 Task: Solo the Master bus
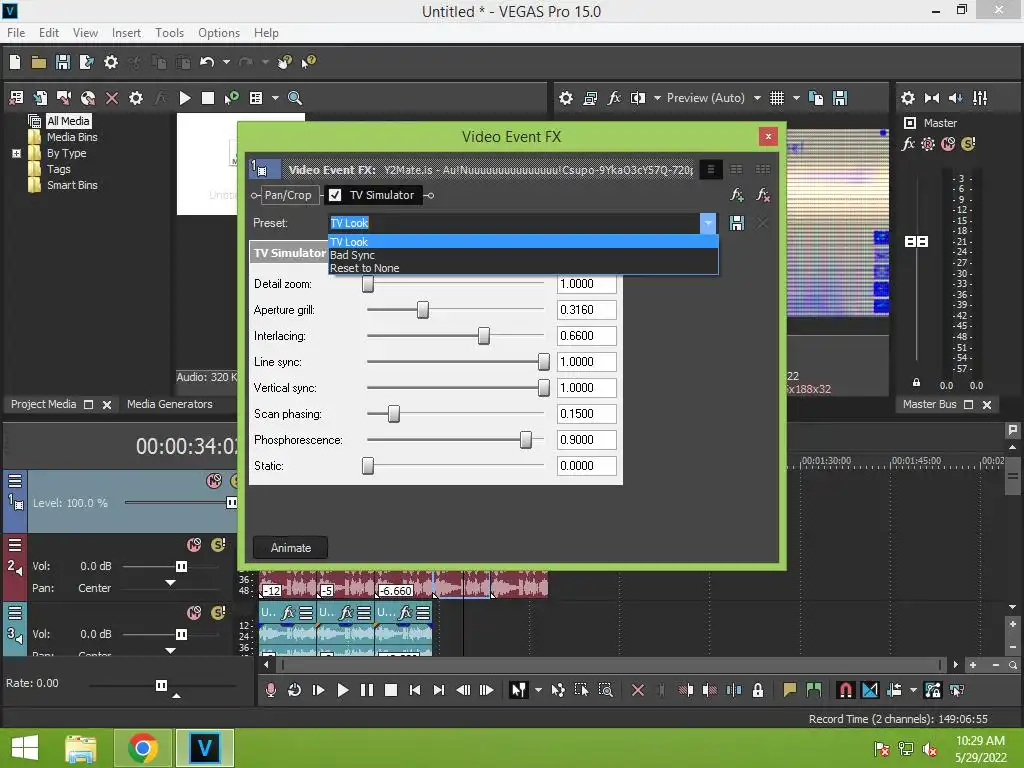968,144
